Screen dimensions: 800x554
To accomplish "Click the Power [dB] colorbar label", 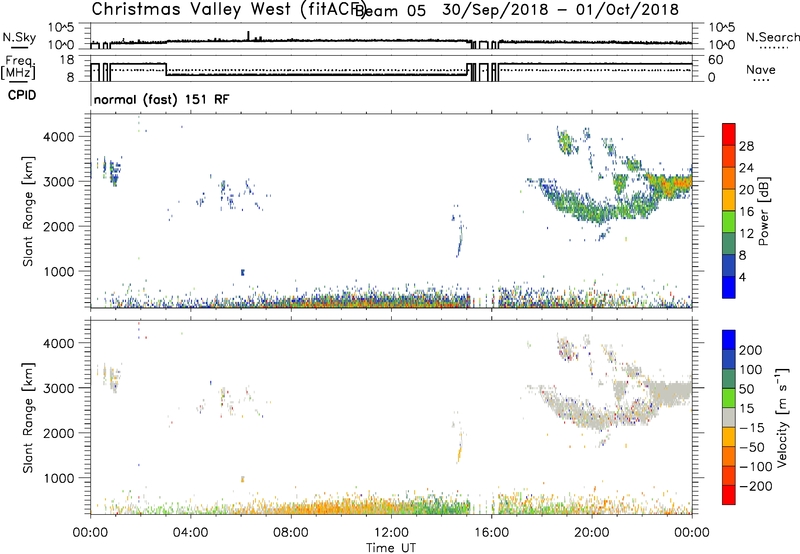I will [763, 211].
